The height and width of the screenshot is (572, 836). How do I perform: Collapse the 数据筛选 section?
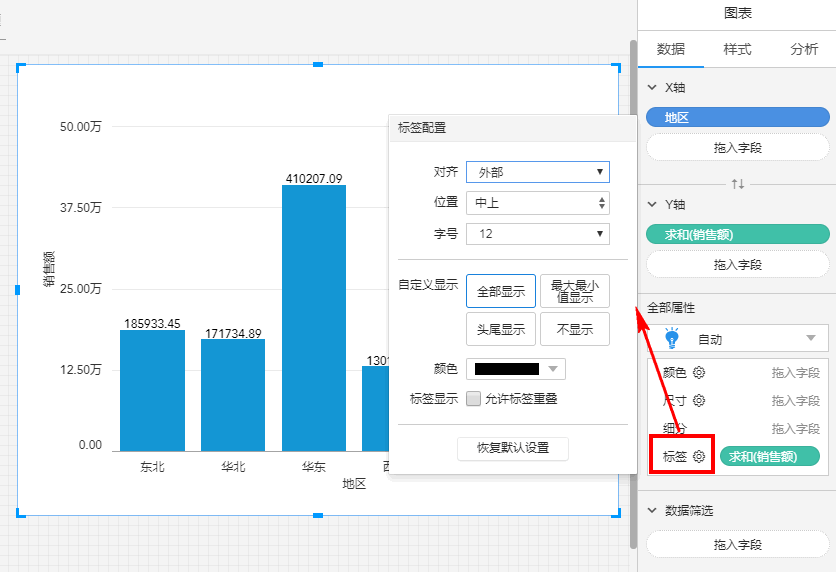[x=654, y=511]
